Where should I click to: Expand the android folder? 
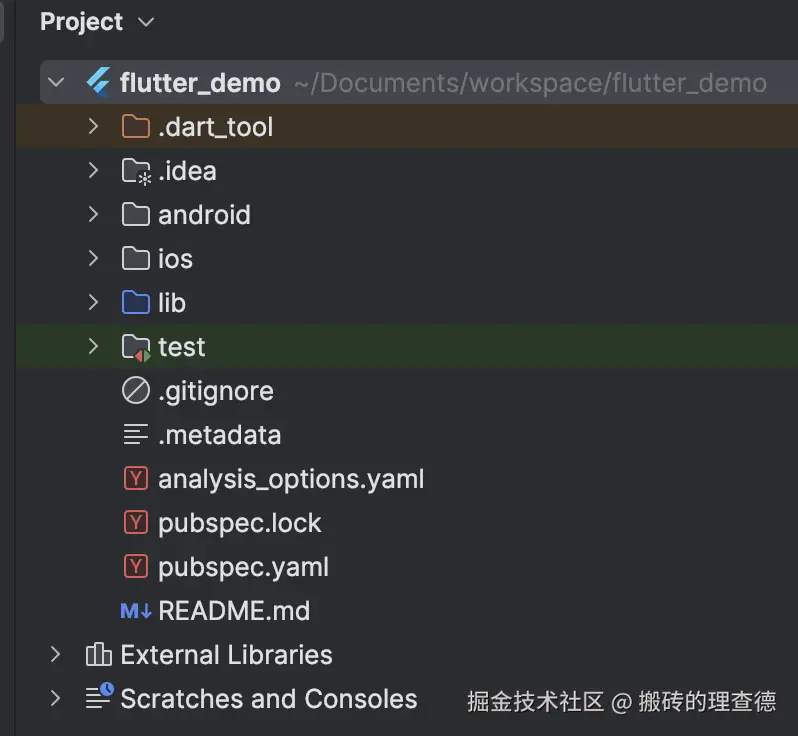(93, 215)
